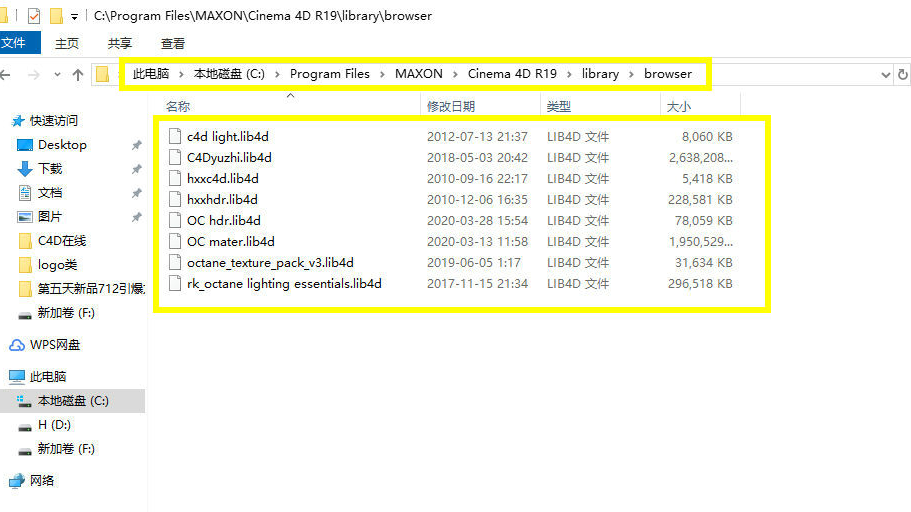
Task: Click 本地磁盘 (C:) in address breadcrumb
Action: tap(229, 74)
